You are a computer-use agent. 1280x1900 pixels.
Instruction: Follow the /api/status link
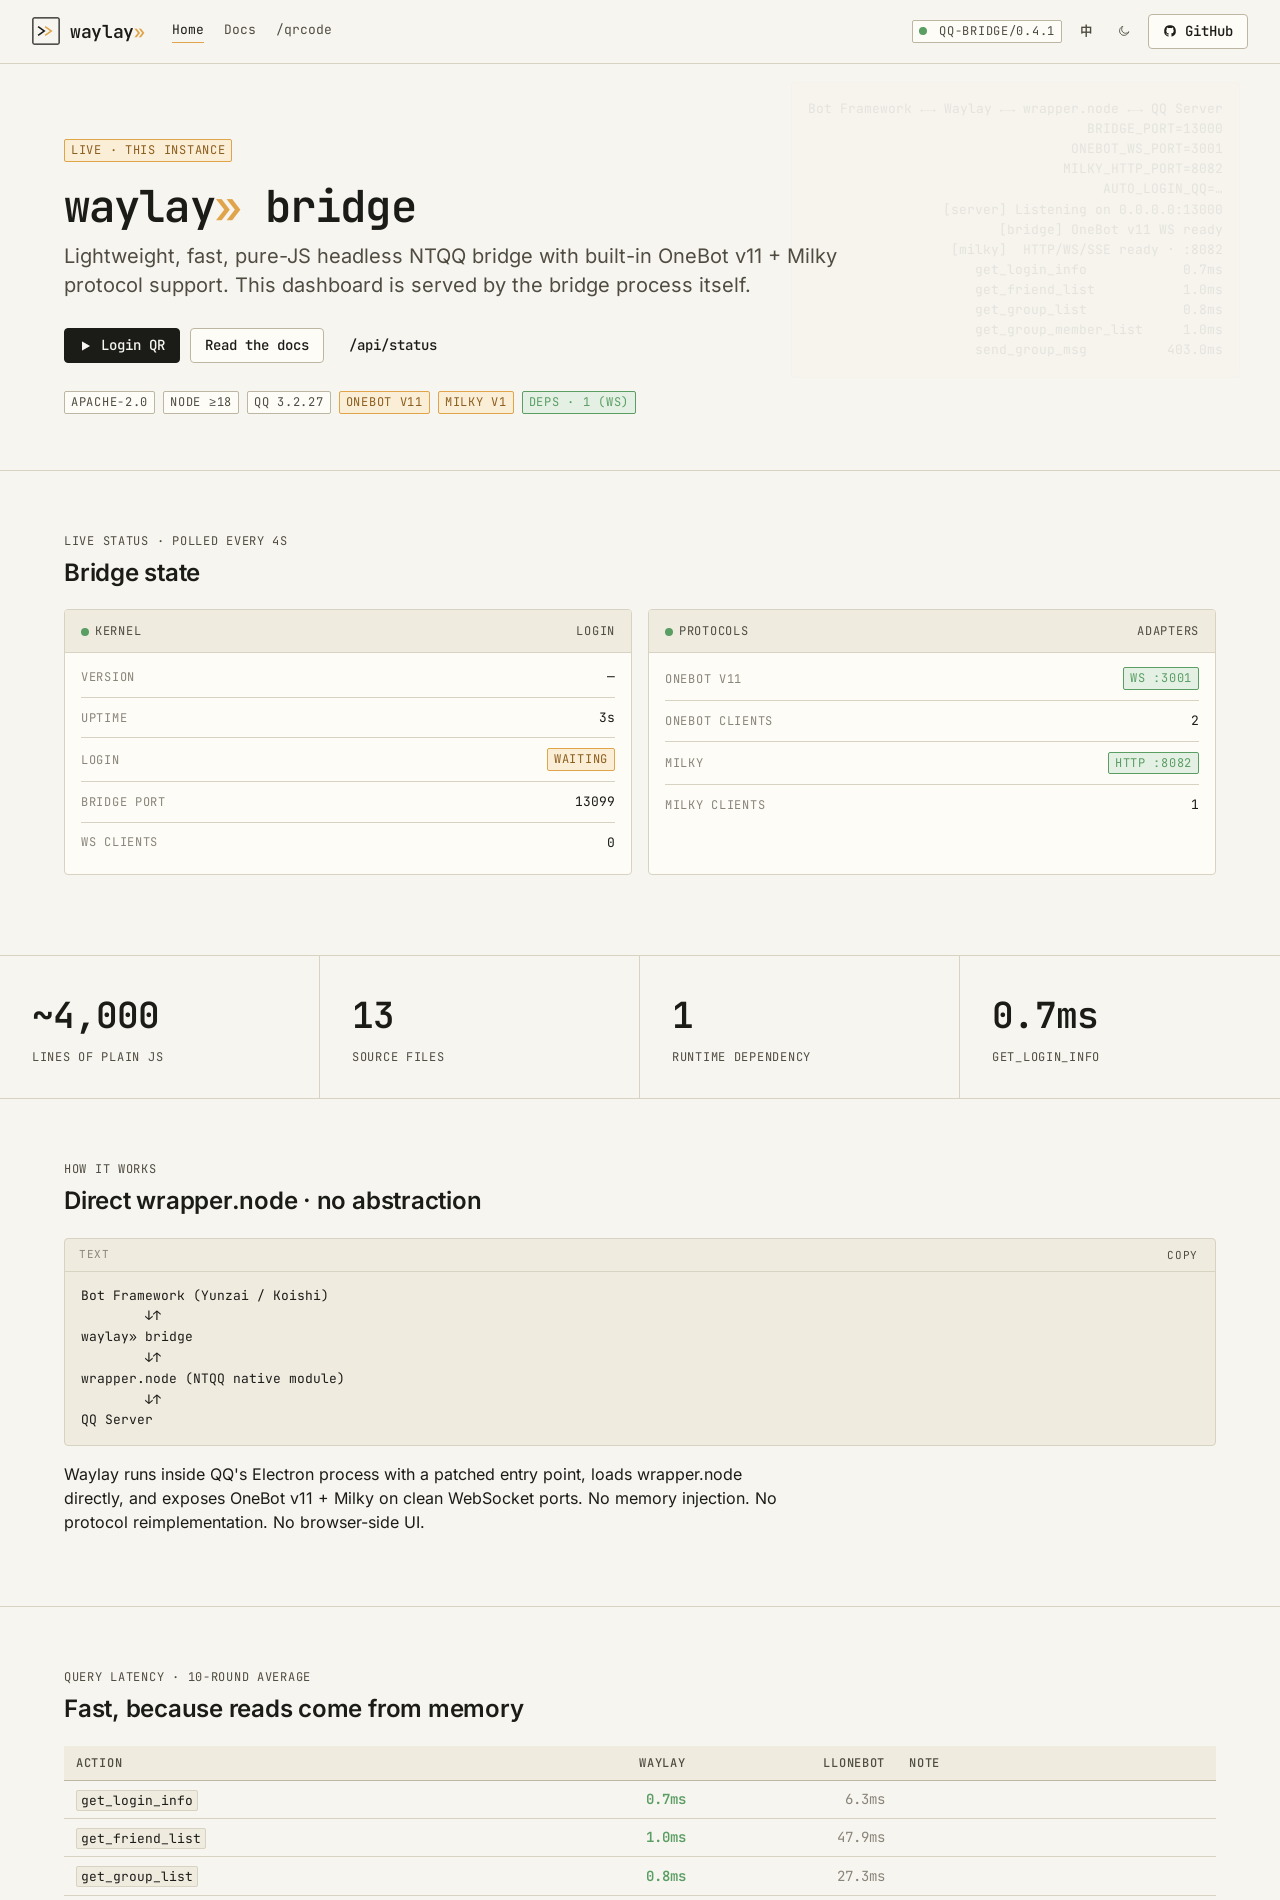coord(393,345)
